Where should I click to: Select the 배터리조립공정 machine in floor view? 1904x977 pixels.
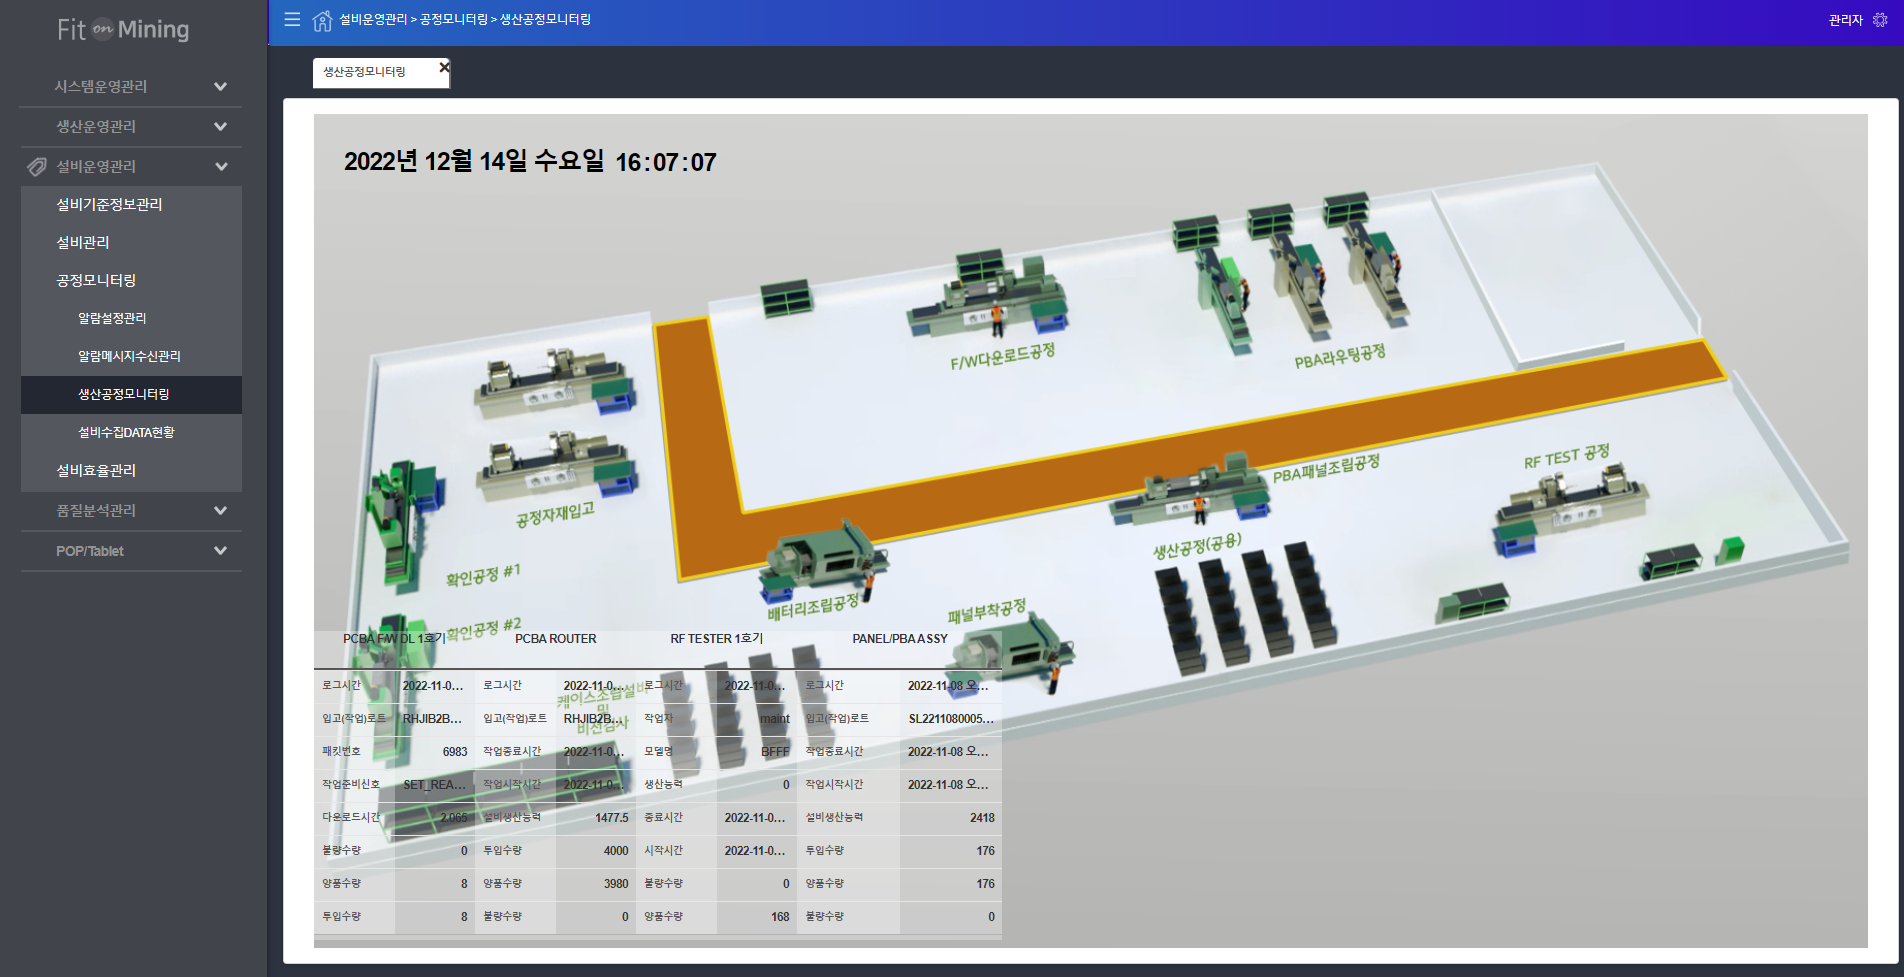tap(822, 558)
